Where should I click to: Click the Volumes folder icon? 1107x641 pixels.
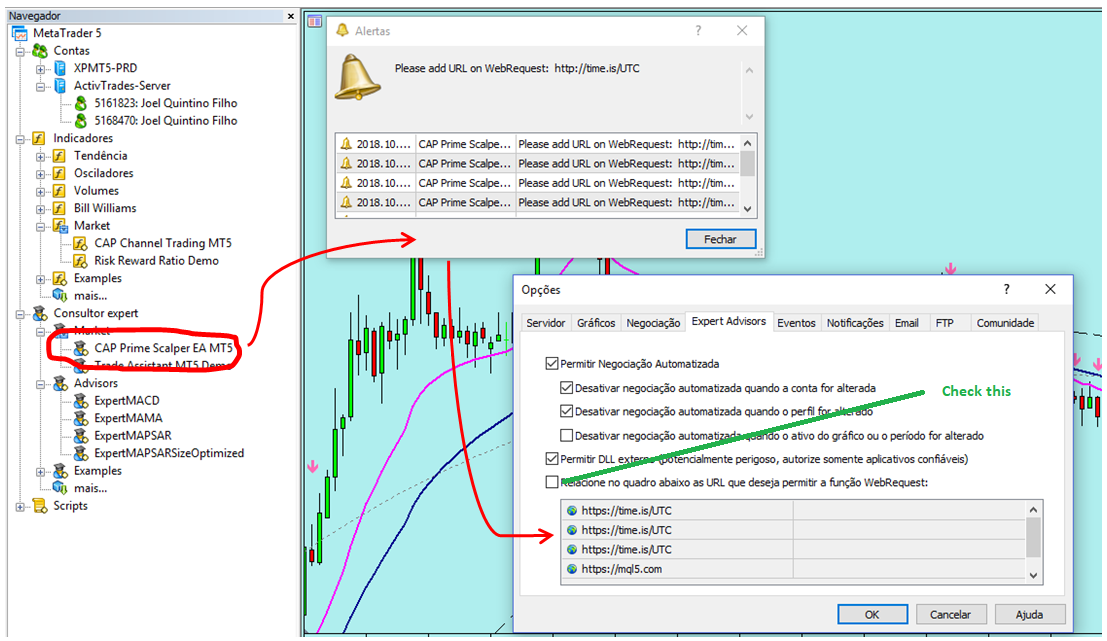coord(60,191)
